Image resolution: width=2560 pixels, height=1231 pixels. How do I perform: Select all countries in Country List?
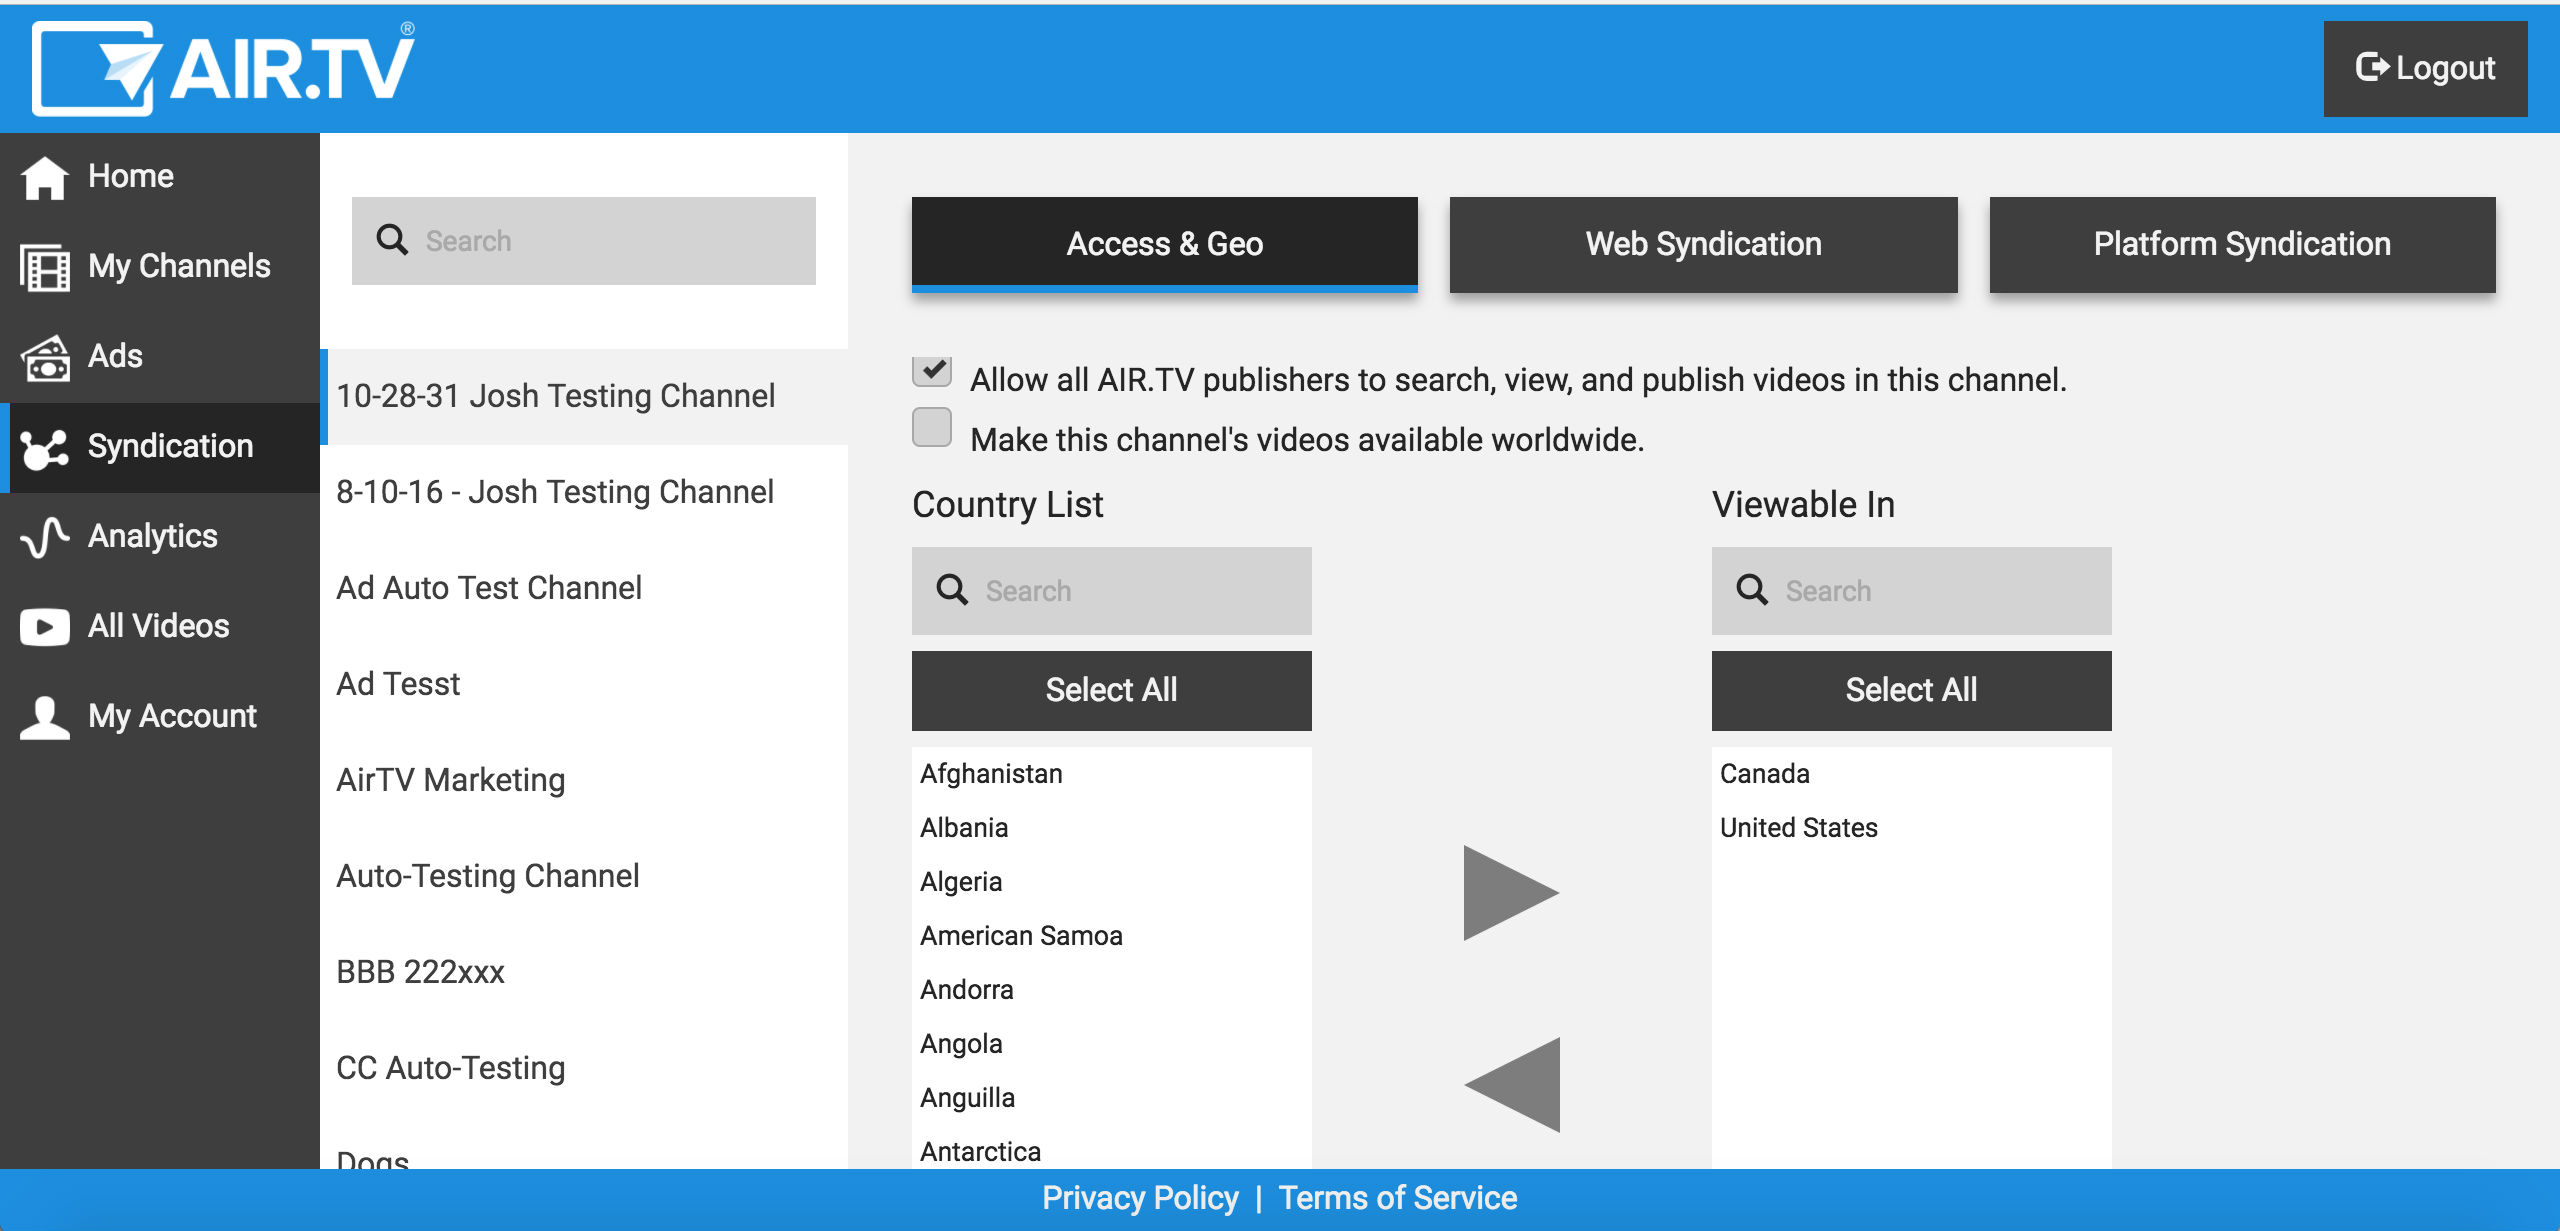point(1113,689)
